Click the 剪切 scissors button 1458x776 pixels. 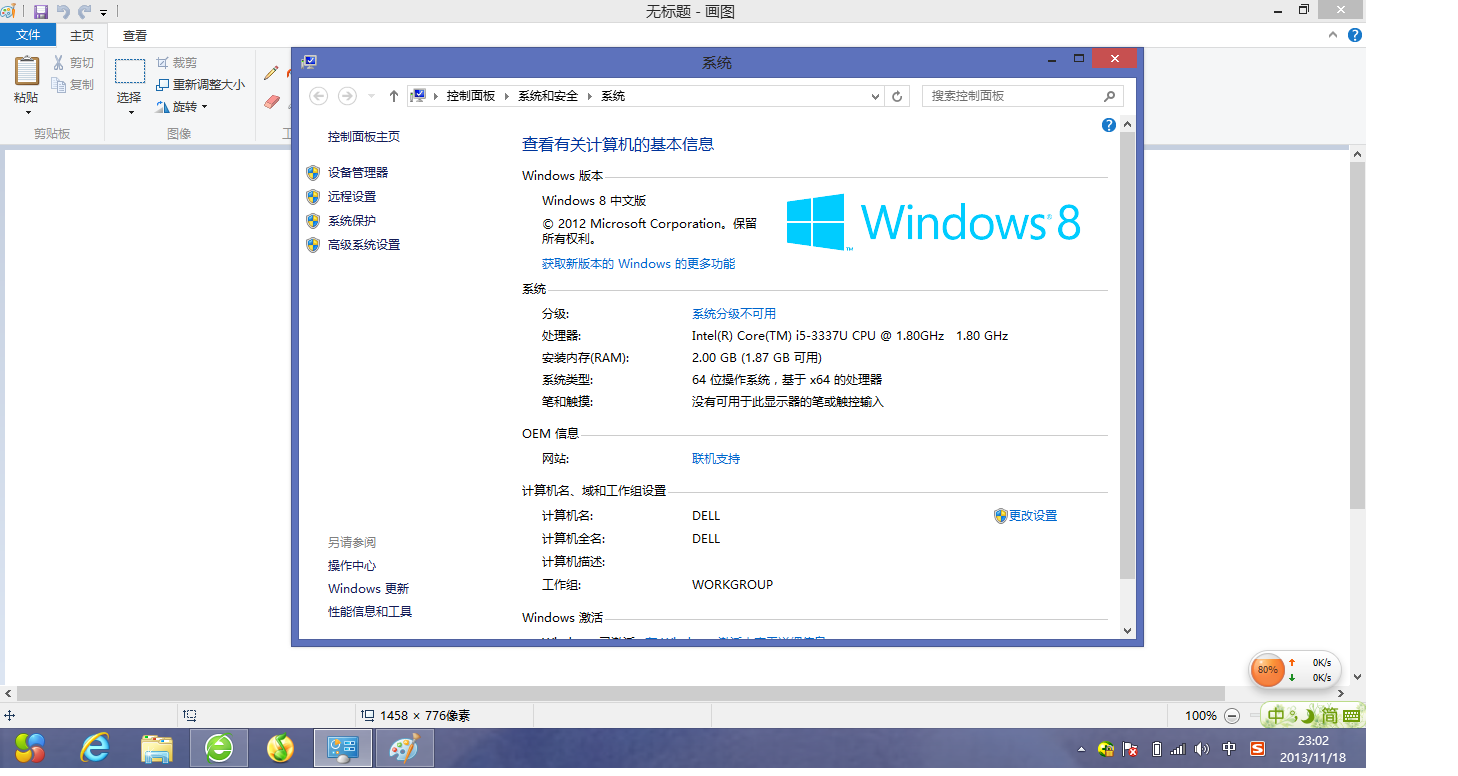click(74, 63)
